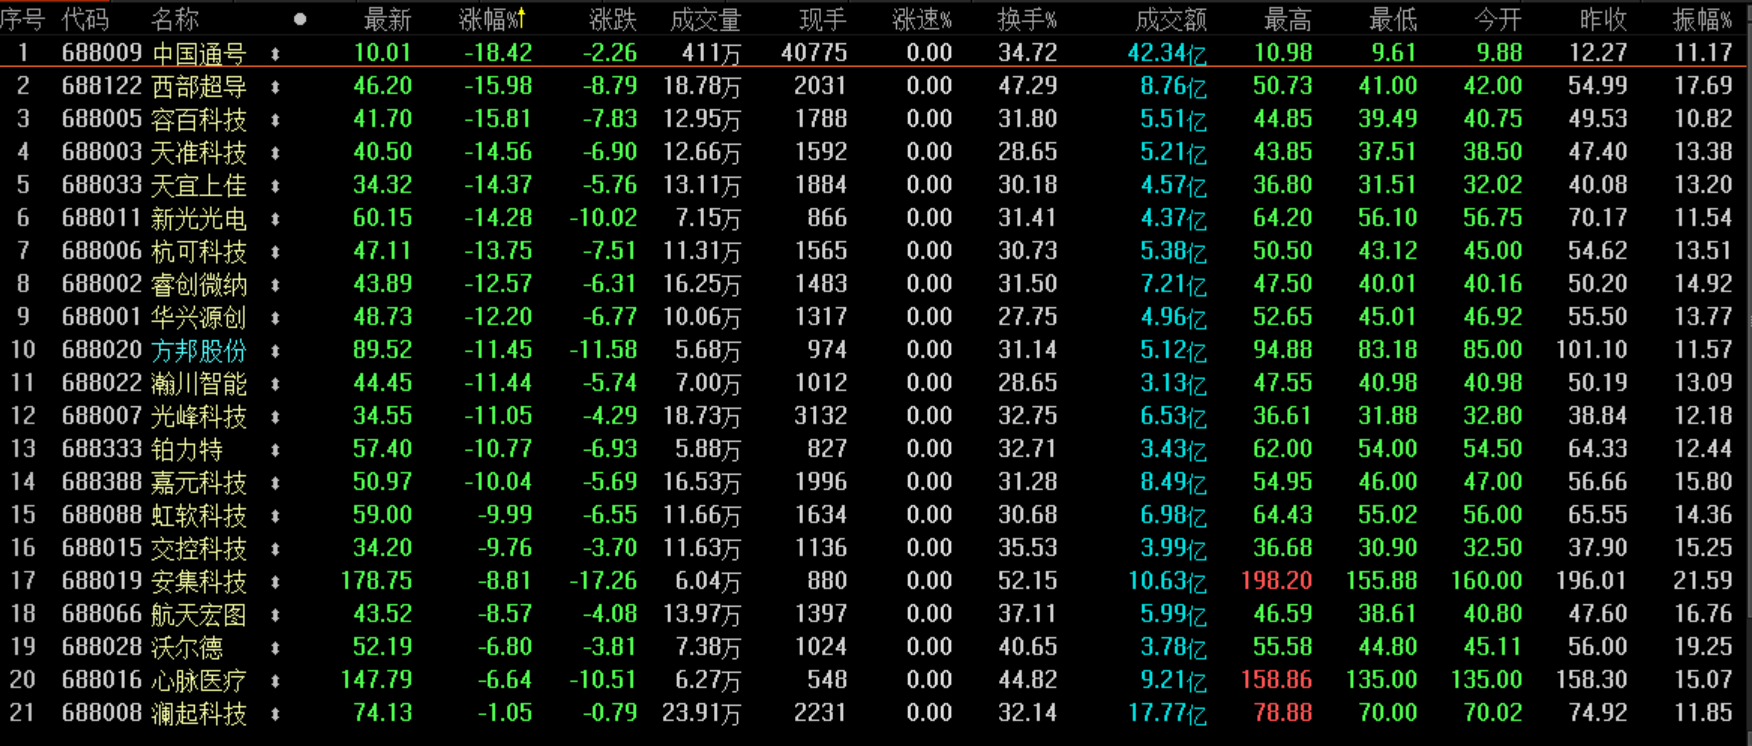Click the marker icon beside 方邦股份
Screen dimensions: 1752x746
(x=275, y=351)
